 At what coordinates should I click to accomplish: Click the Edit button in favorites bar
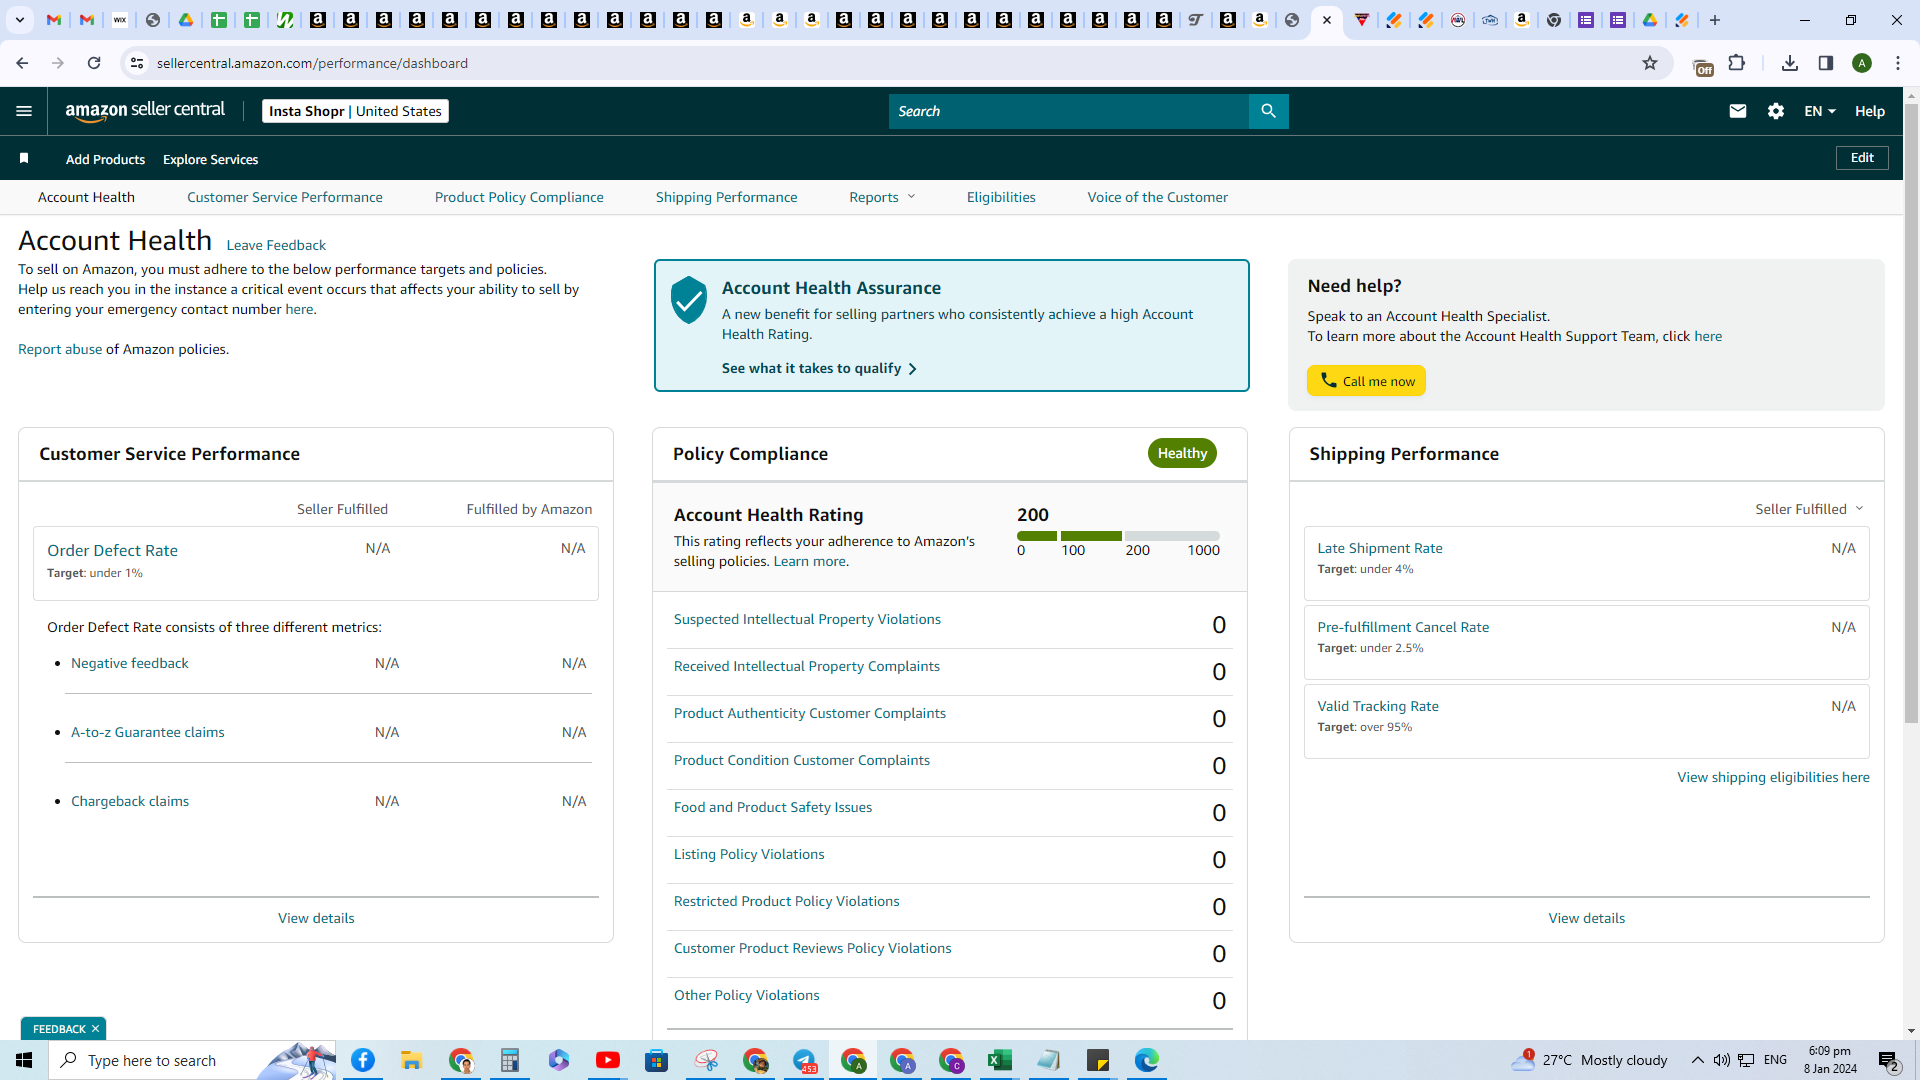(x=1862, y=158)
